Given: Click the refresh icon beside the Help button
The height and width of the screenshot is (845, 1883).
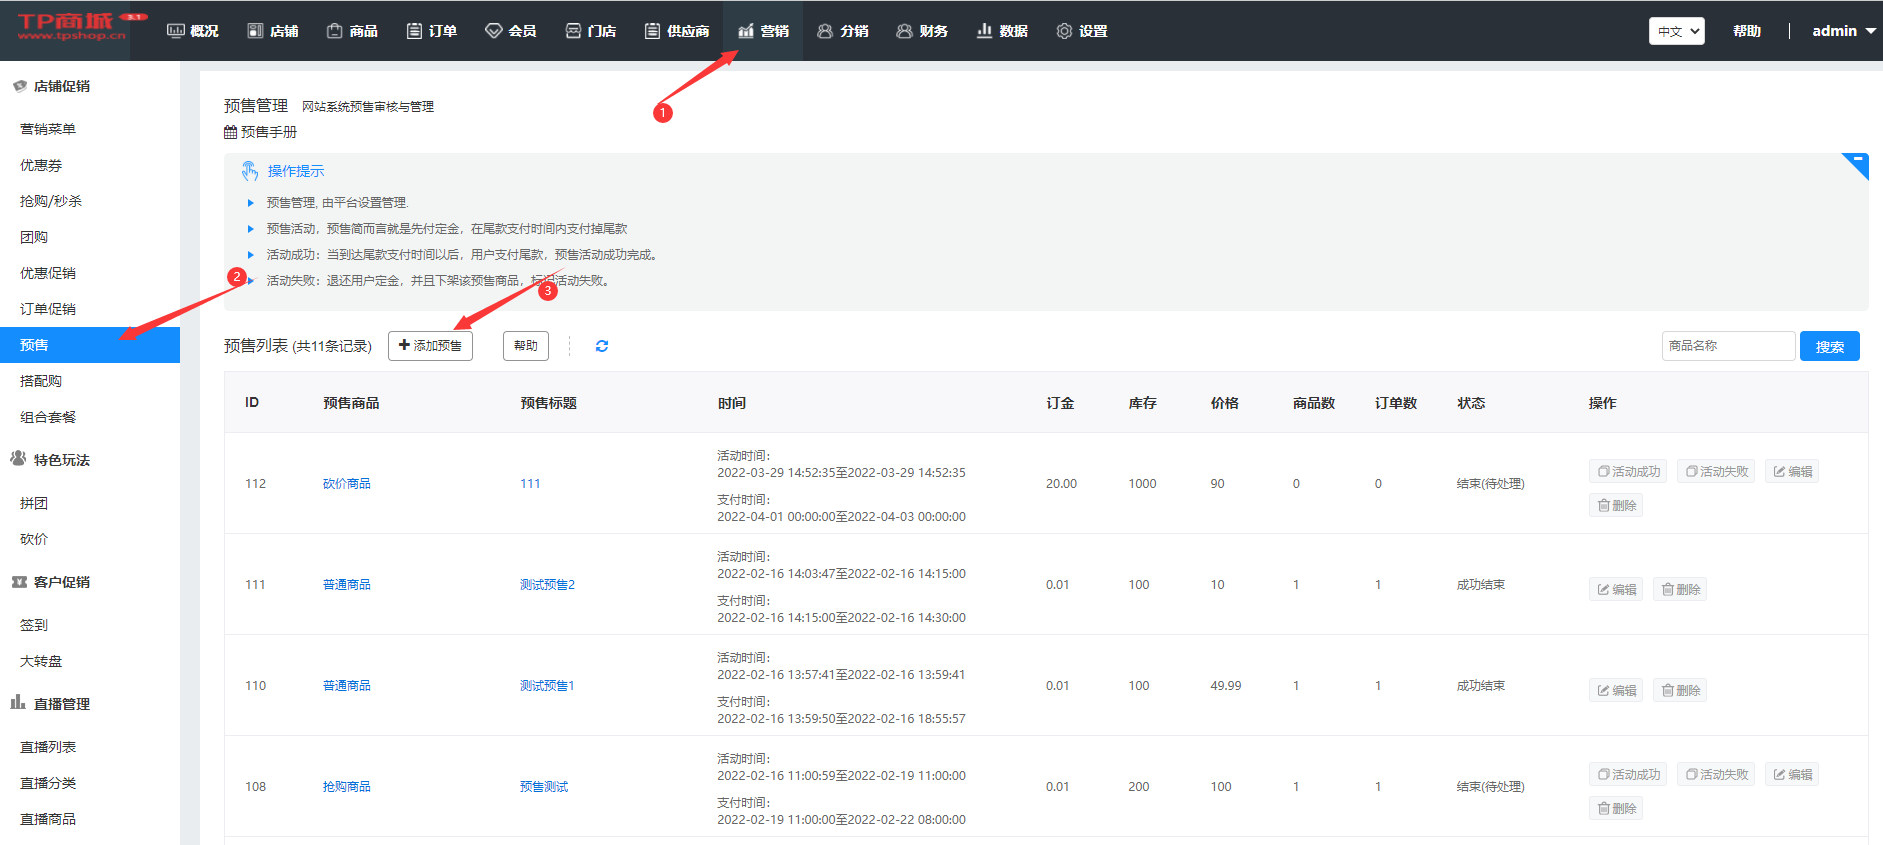Looking at the screenshot, I should tap(602, 346).
